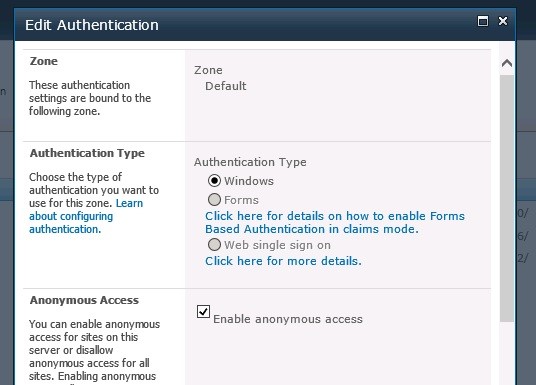The image size is (536, 385).
Task: Open Learn about configuring authentication link
Action: 86,216
